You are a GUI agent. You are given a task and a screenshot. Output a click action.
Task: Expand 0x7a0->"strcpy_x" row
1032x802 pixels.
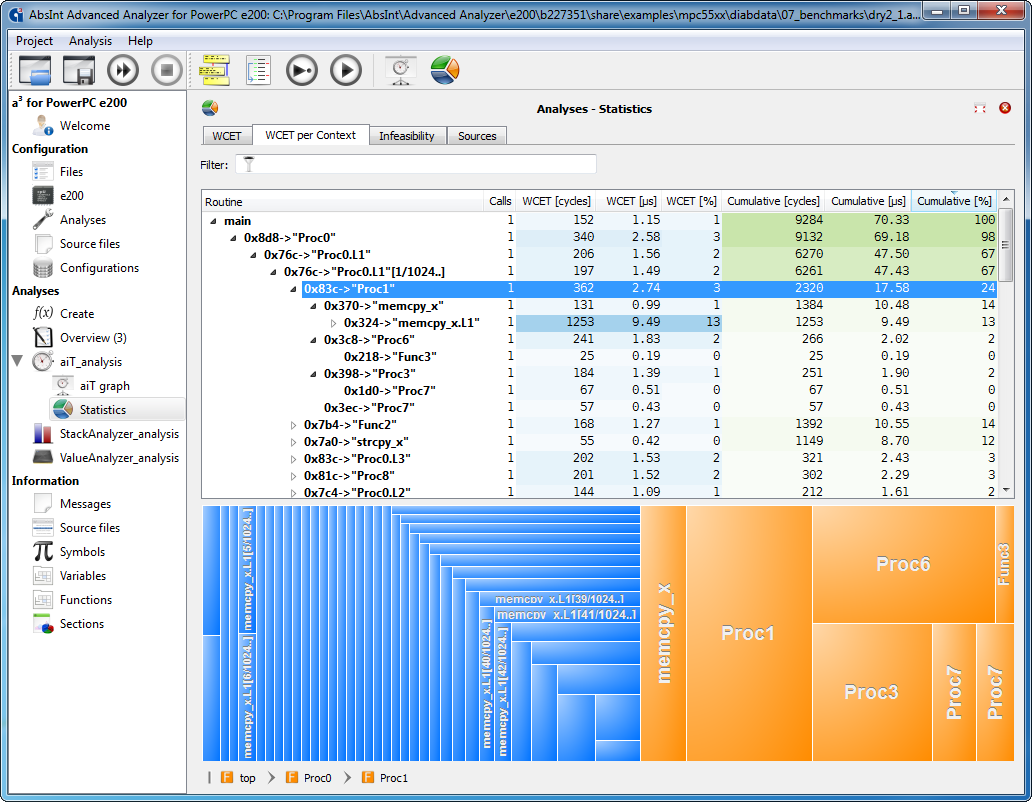coord(294,442)
